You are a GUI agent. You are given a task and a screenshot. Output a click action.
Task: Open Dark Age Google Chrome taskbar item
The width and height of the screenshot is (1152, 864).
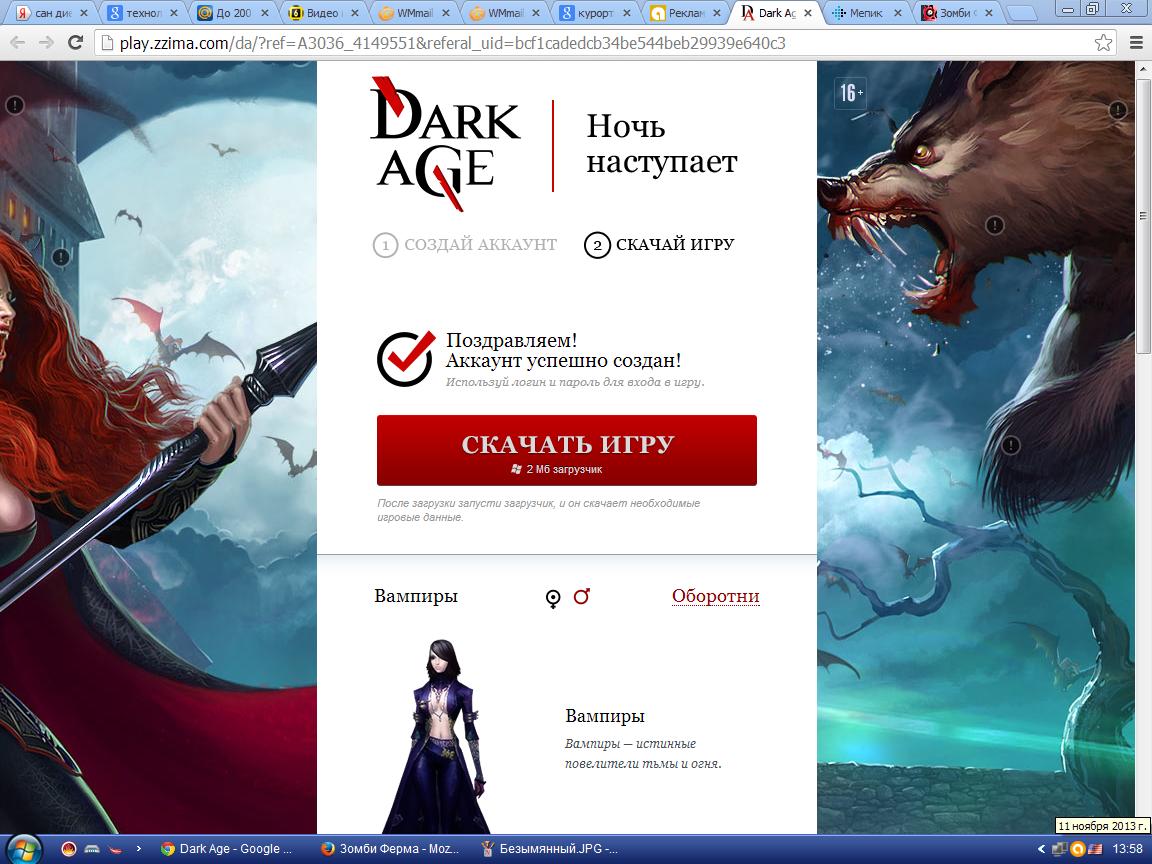tap(227, 849)
